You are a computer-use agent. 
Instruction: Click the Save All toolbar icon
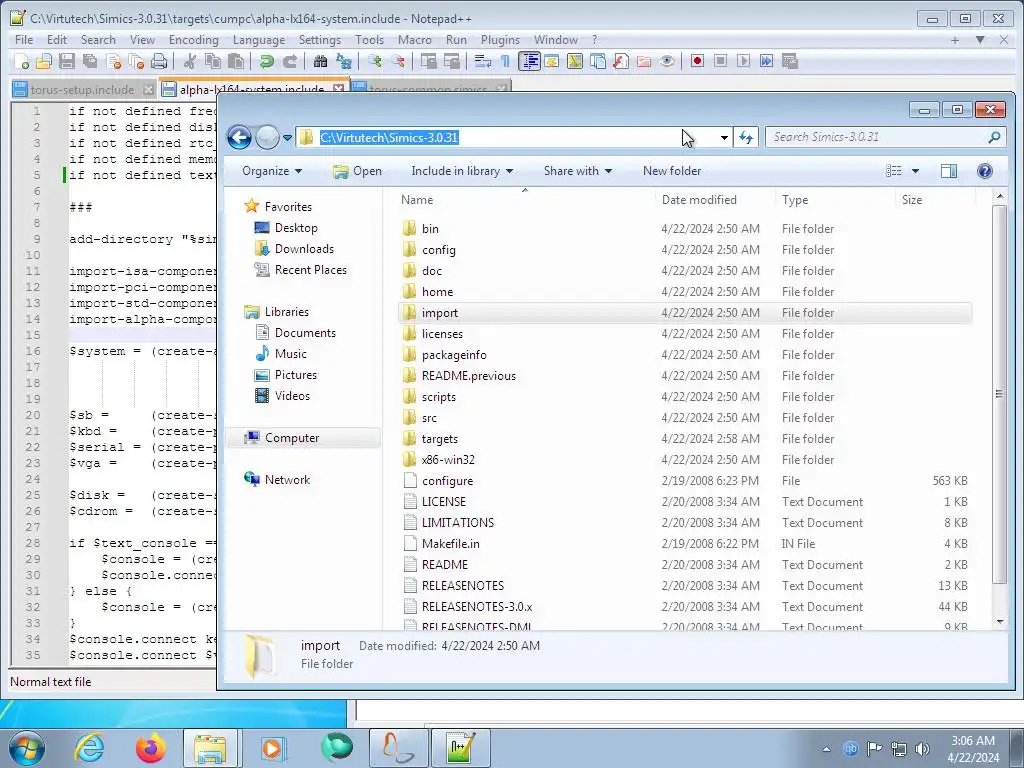[x=89, y=61]
